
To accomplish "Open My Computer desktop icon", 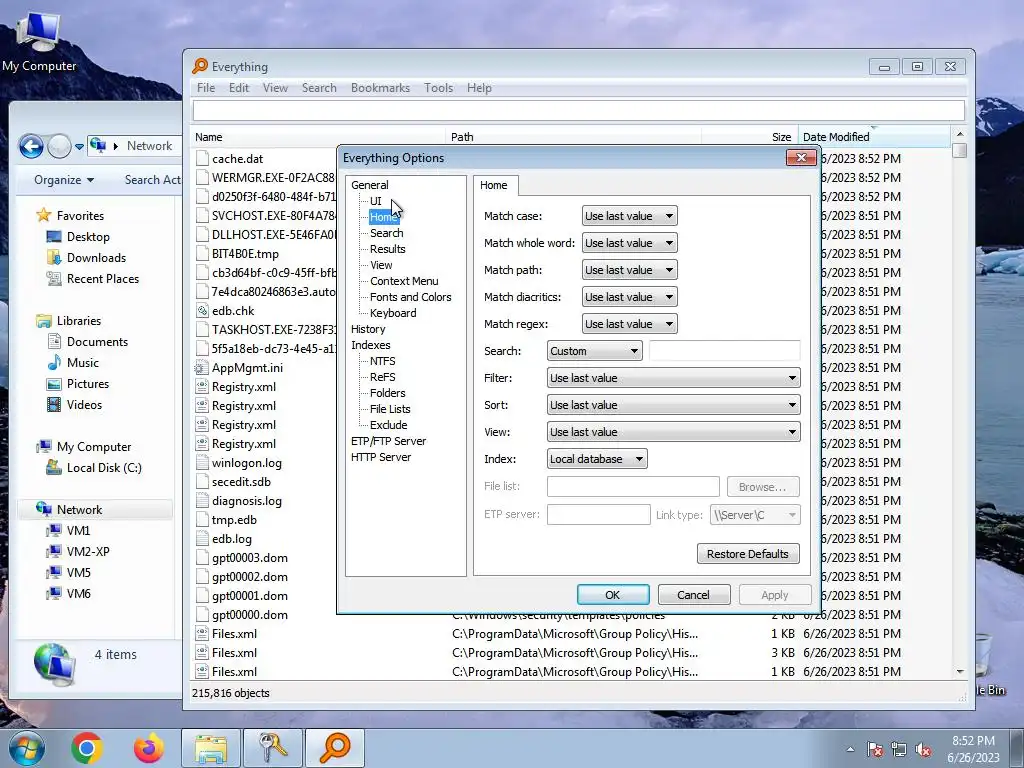I will coord(38,40).
